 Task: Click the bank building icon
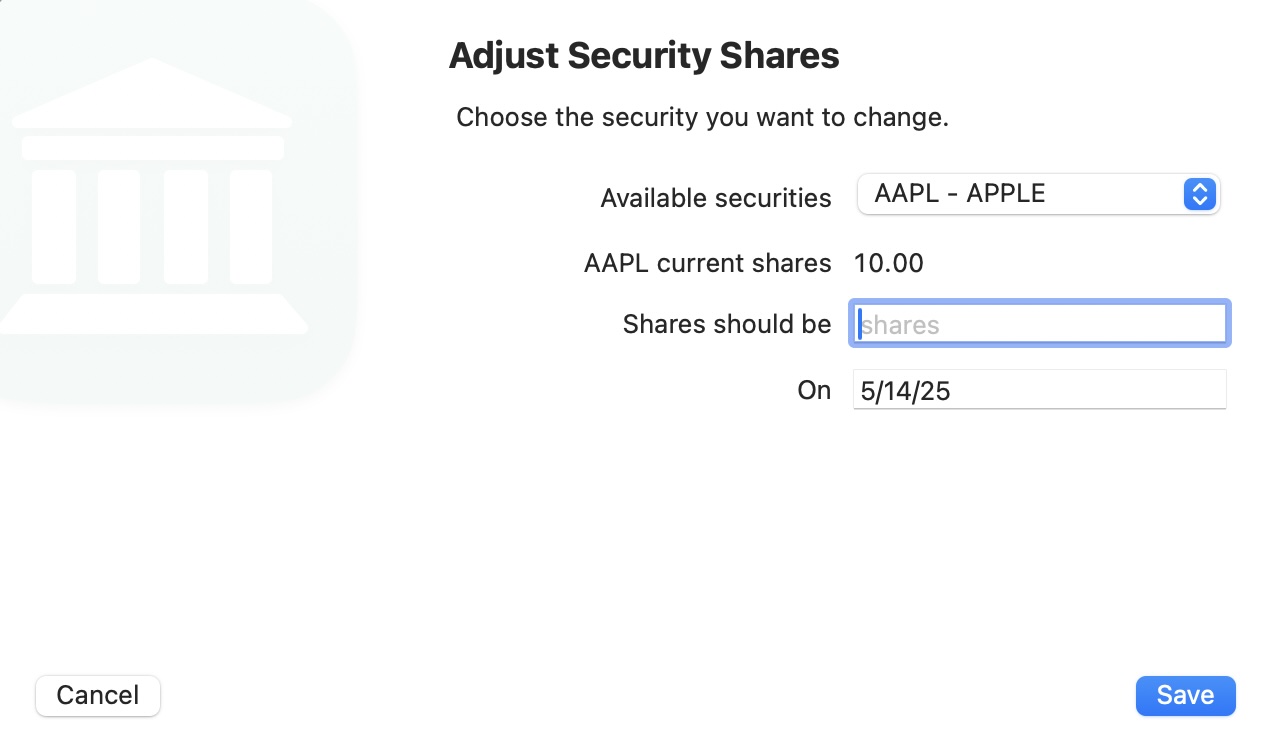point(153,200)
